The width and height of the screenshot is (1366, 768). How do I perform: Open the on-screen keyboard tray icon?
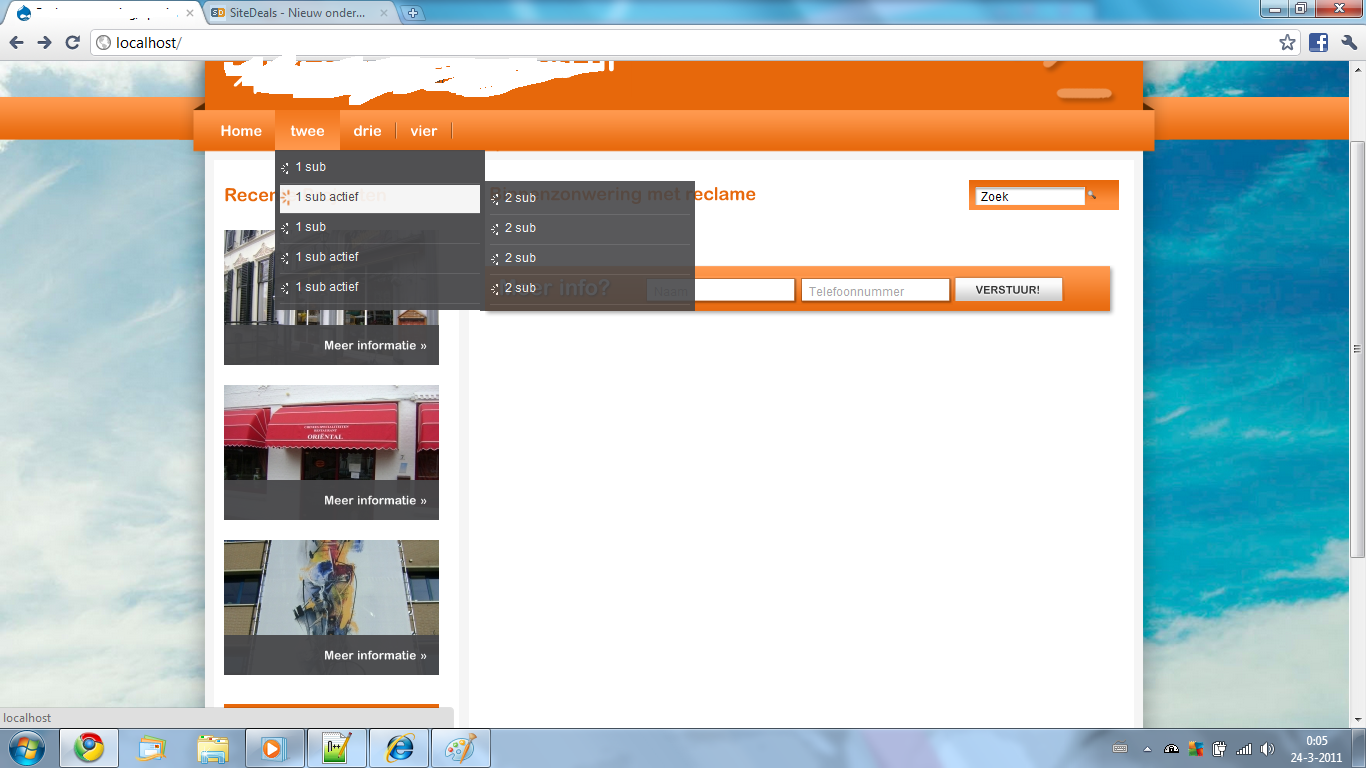[1120, 749]
